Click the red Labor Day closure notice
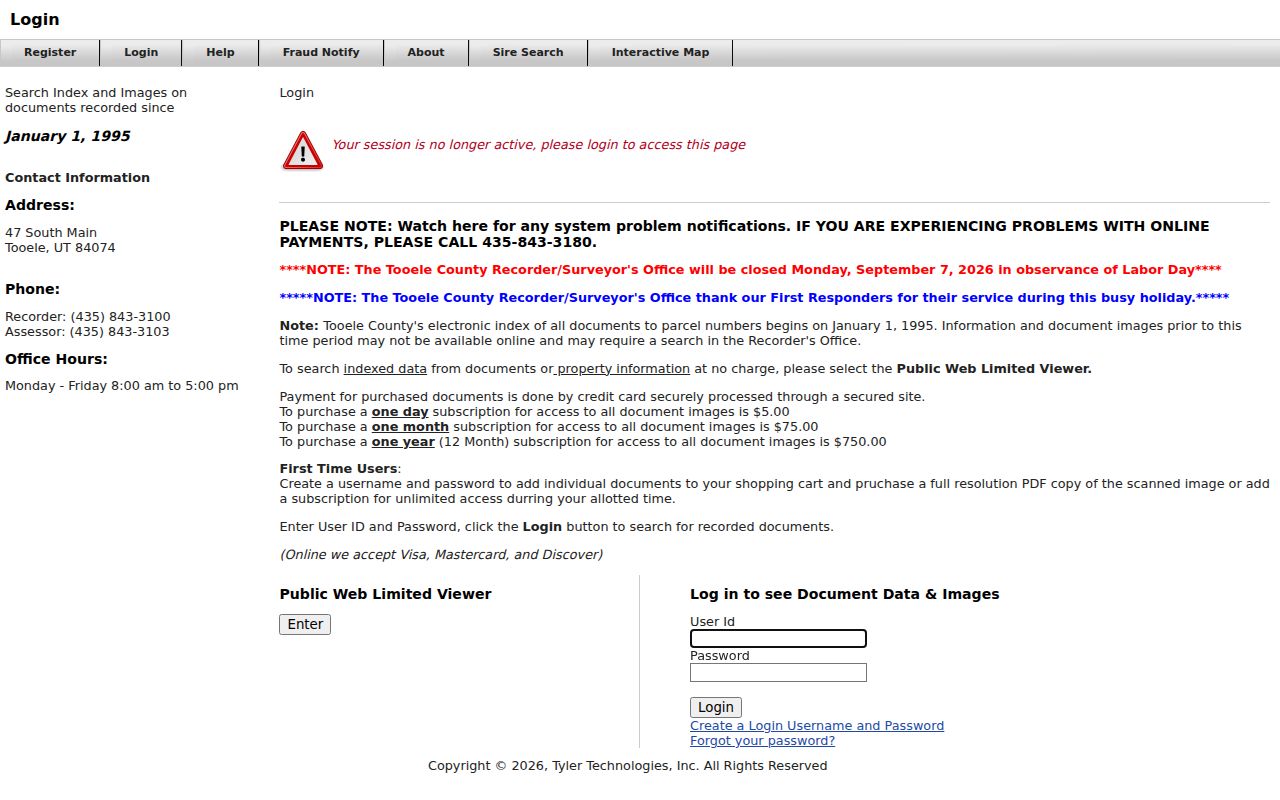1280x800 pixels. 750,270
